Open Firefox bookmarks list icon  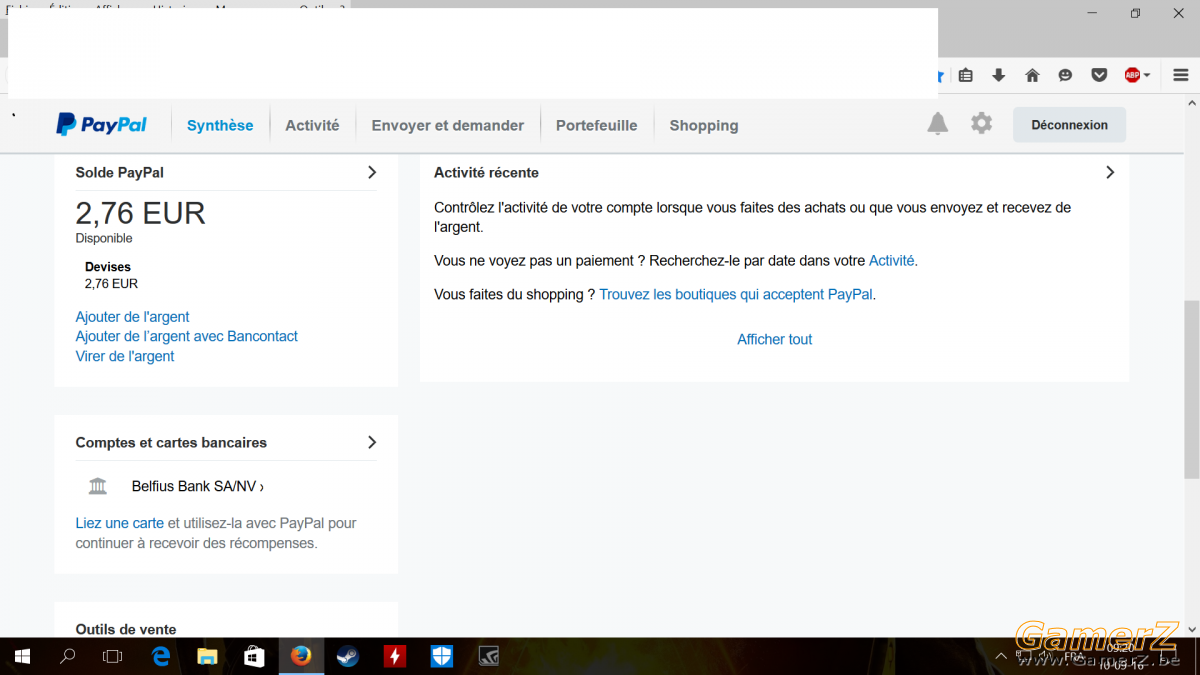pos(965,75)
